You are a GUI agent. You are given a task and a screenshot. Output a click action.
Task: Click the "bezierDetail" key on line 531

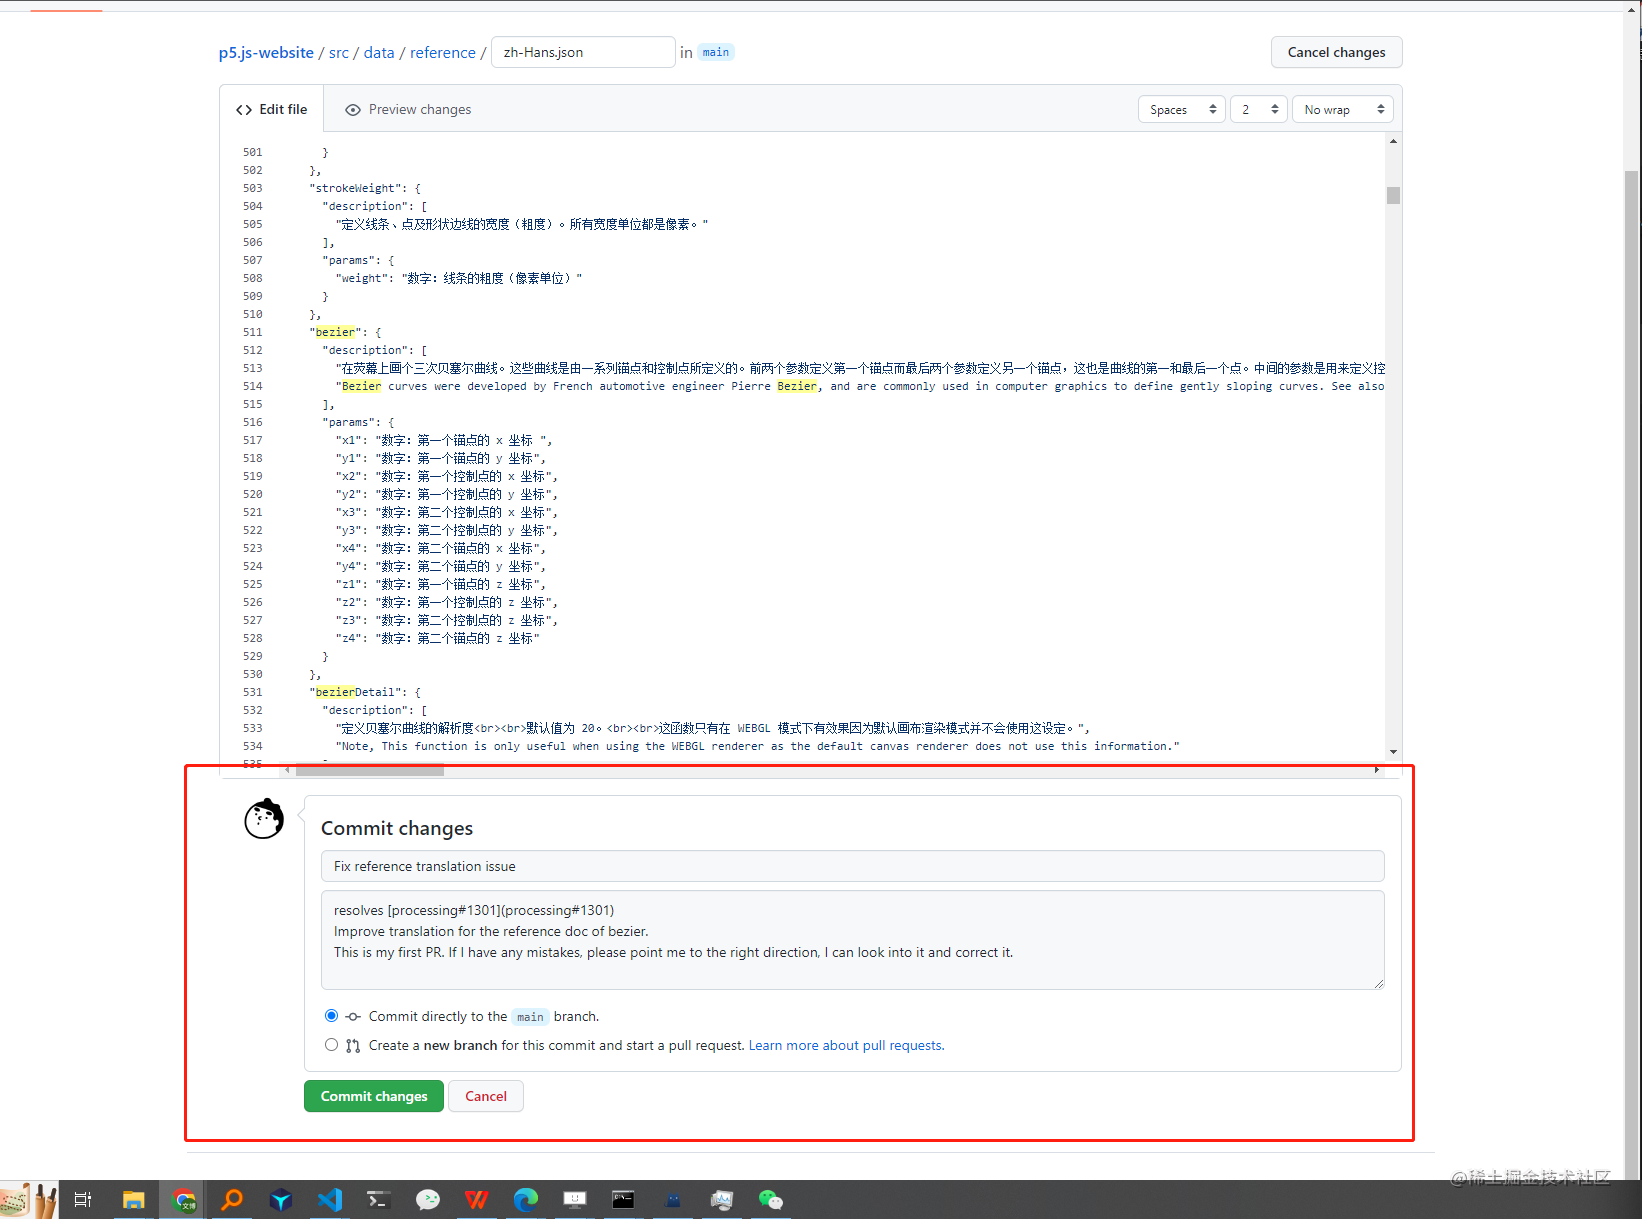pos(355,692)
